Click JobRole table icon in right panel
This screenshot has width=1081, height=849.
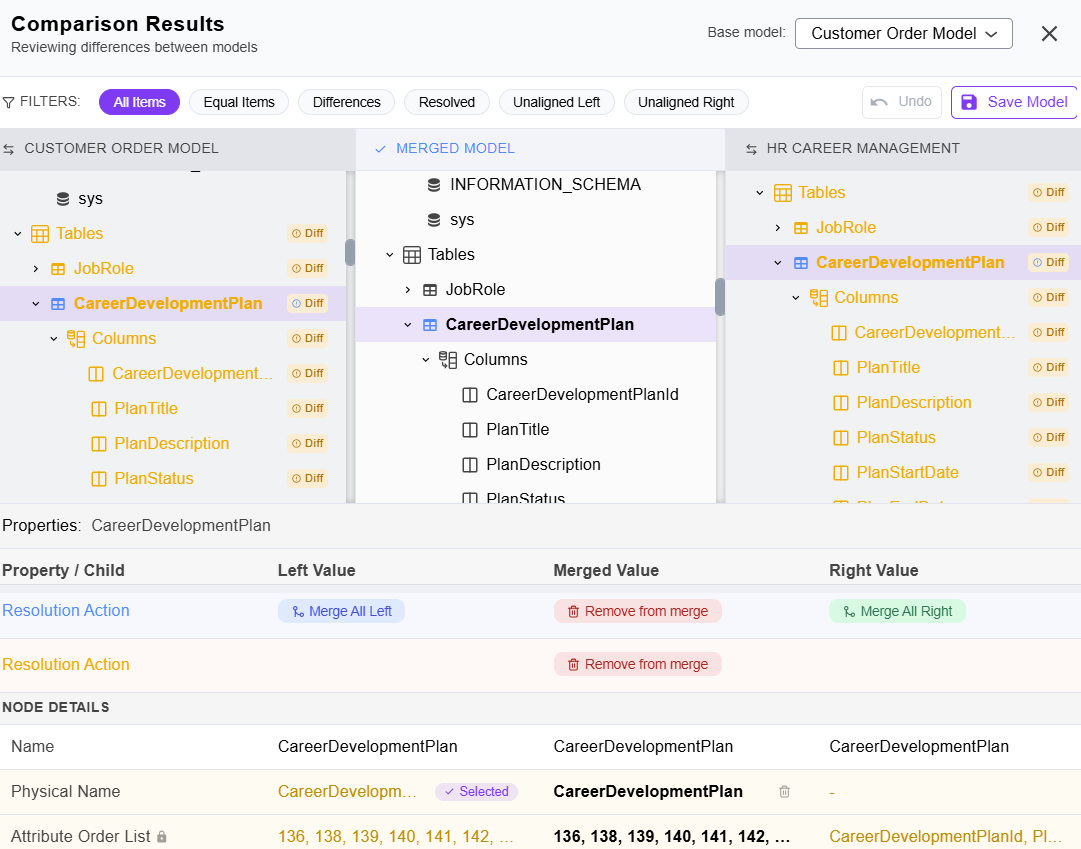800,228
